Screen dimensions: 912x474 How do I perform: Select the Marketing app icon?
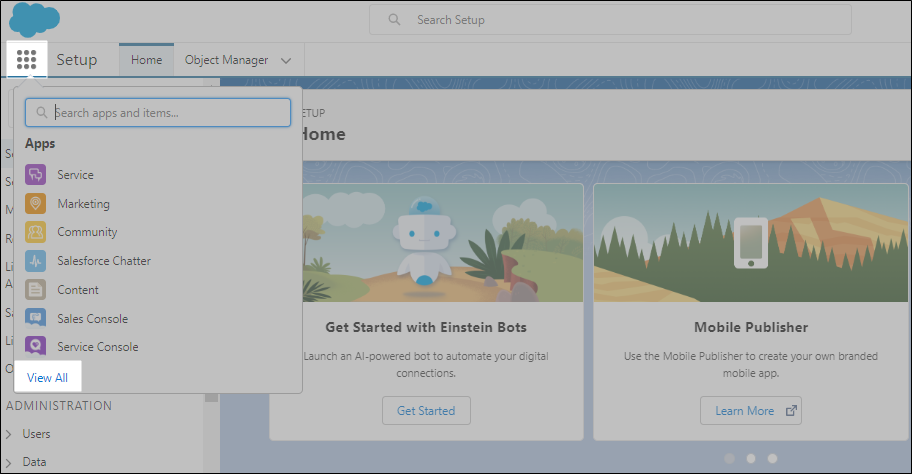36,204
